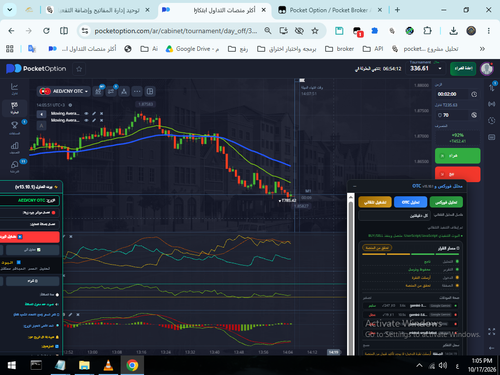Open the Google Drive bookmark
Screen dimensions: 500x375
(x=193, y=49)
